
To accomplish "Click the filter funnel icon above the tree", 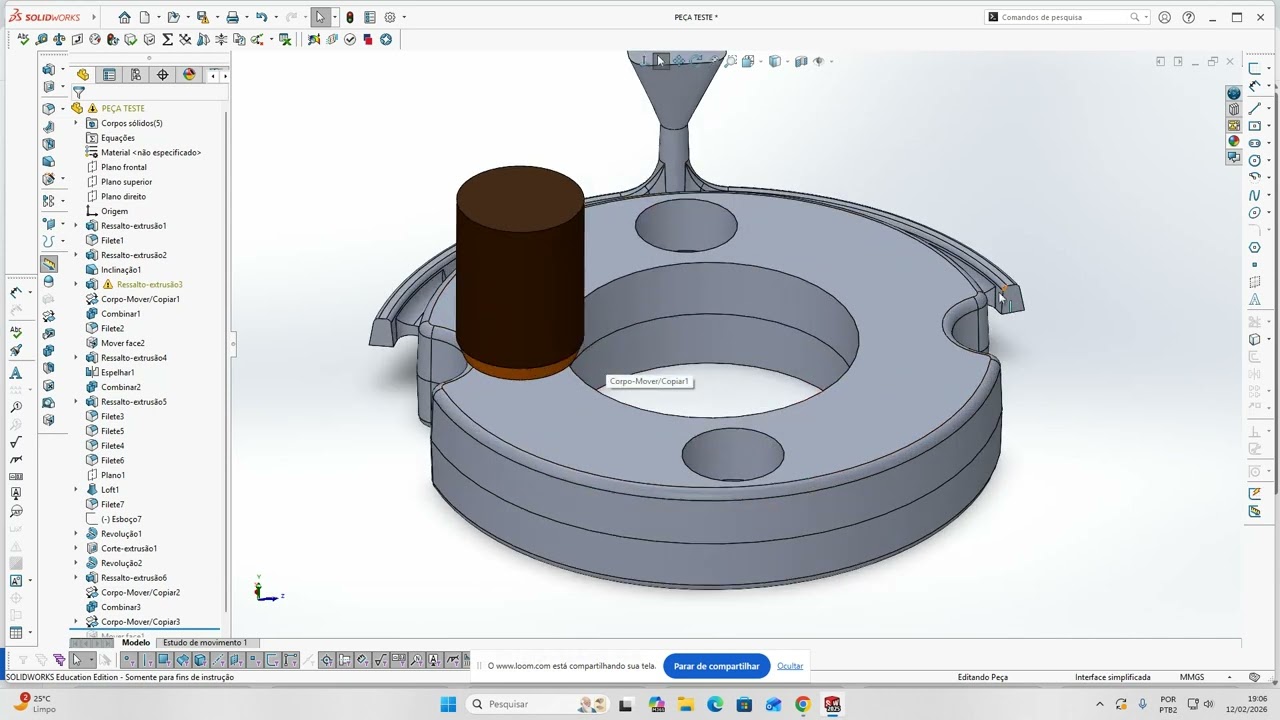I will tap(79, 92).
